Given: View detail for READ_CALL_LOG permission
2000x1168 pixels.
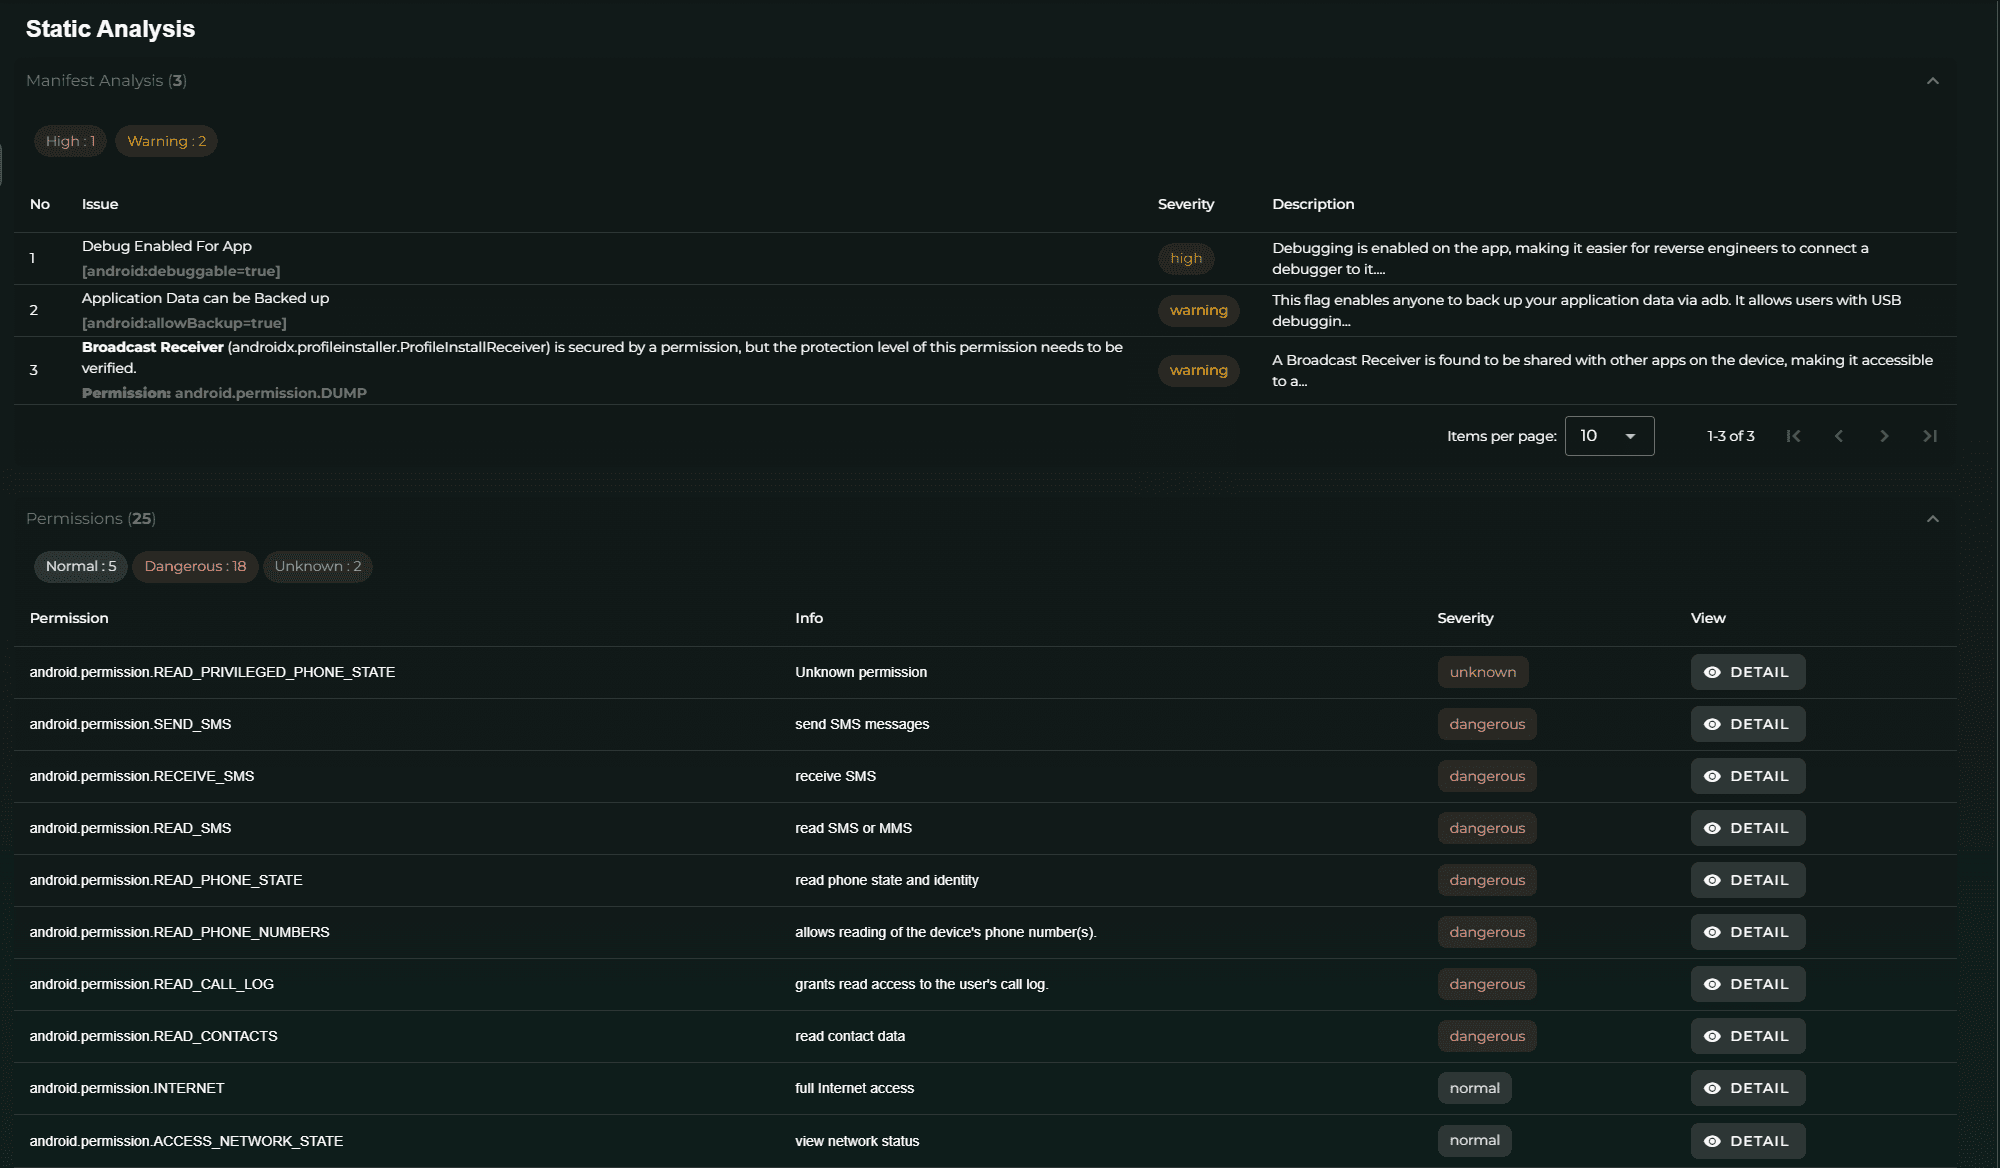Looking at the screenshot, I should pyautogui.click(x=1747, y=984).
